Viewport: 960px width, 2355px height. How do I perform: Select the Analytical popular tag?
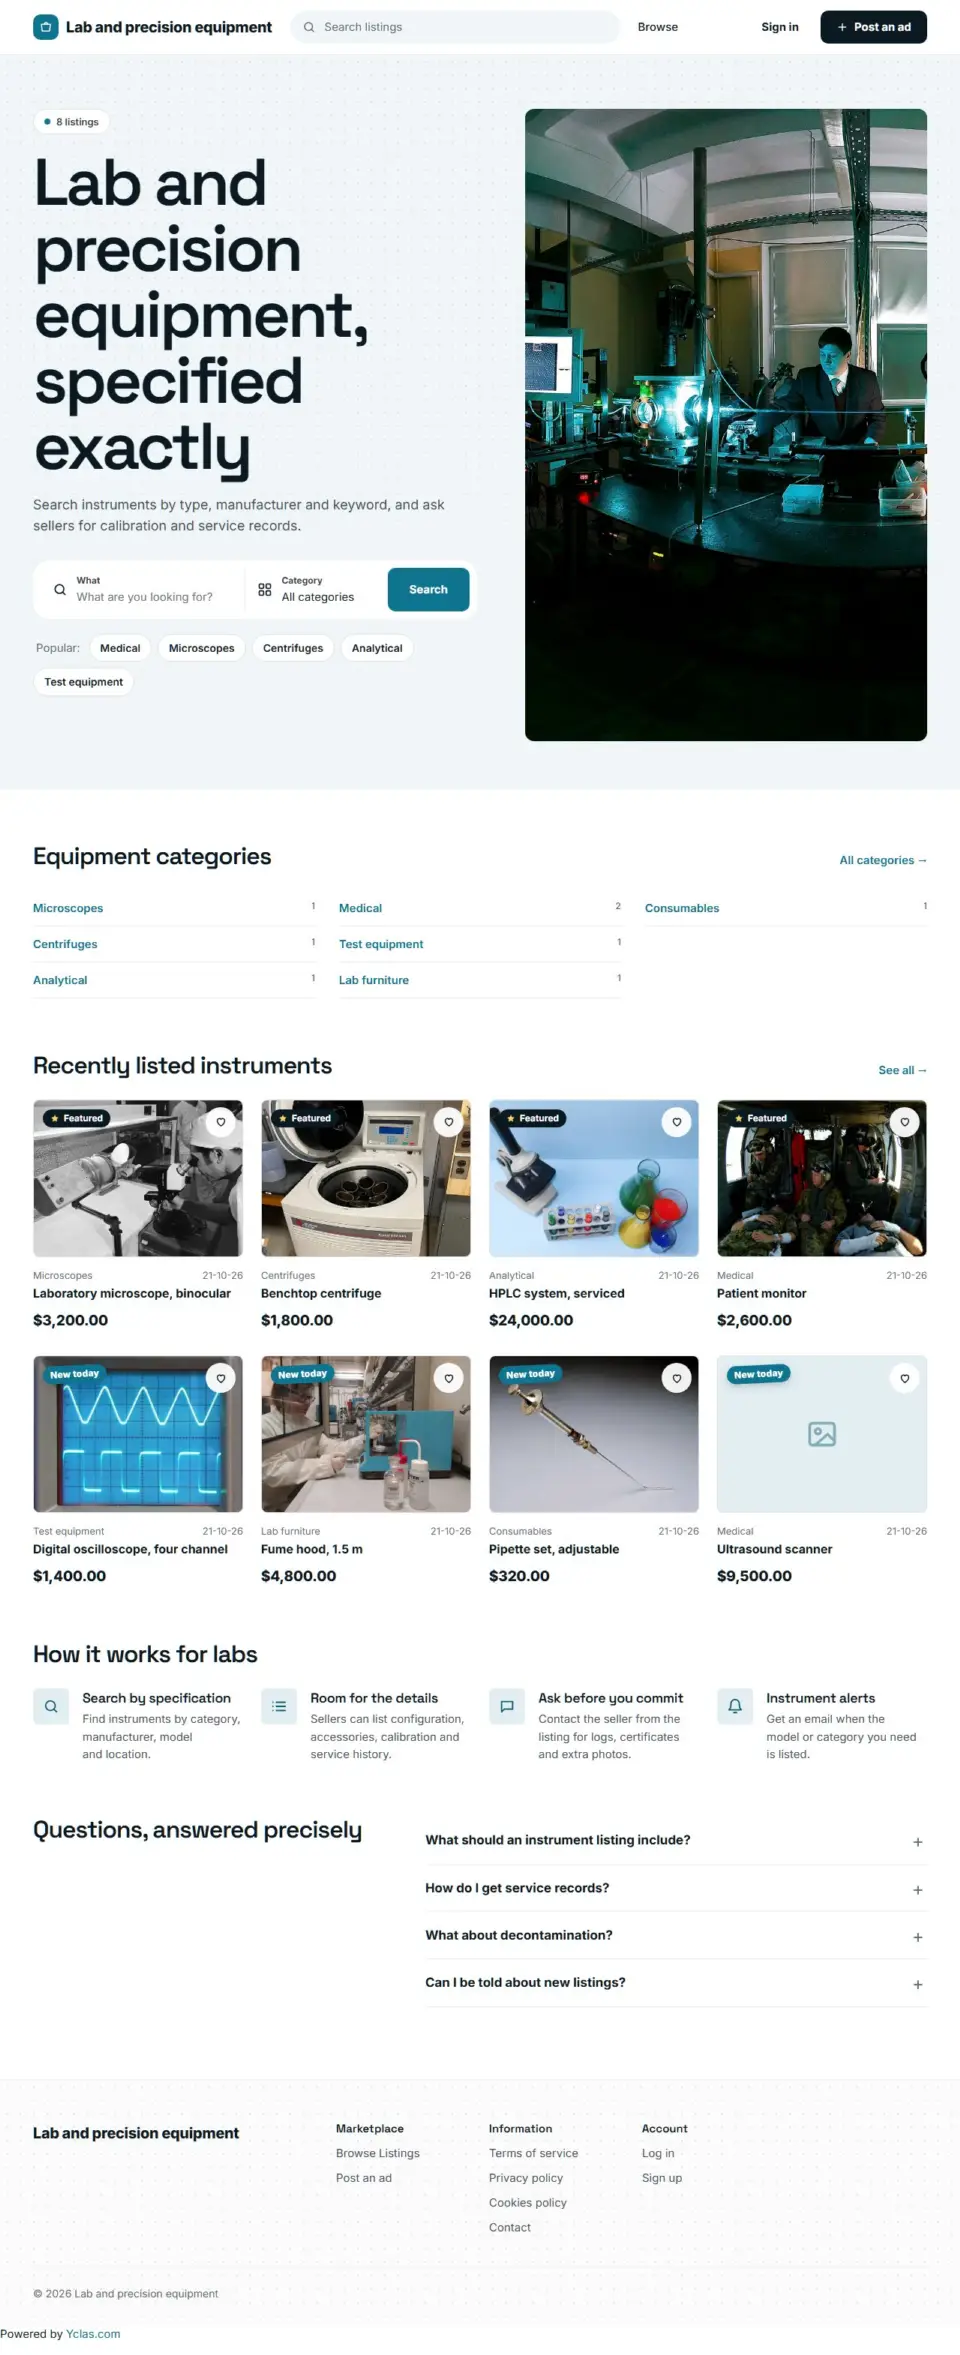[x=377, y=648]
